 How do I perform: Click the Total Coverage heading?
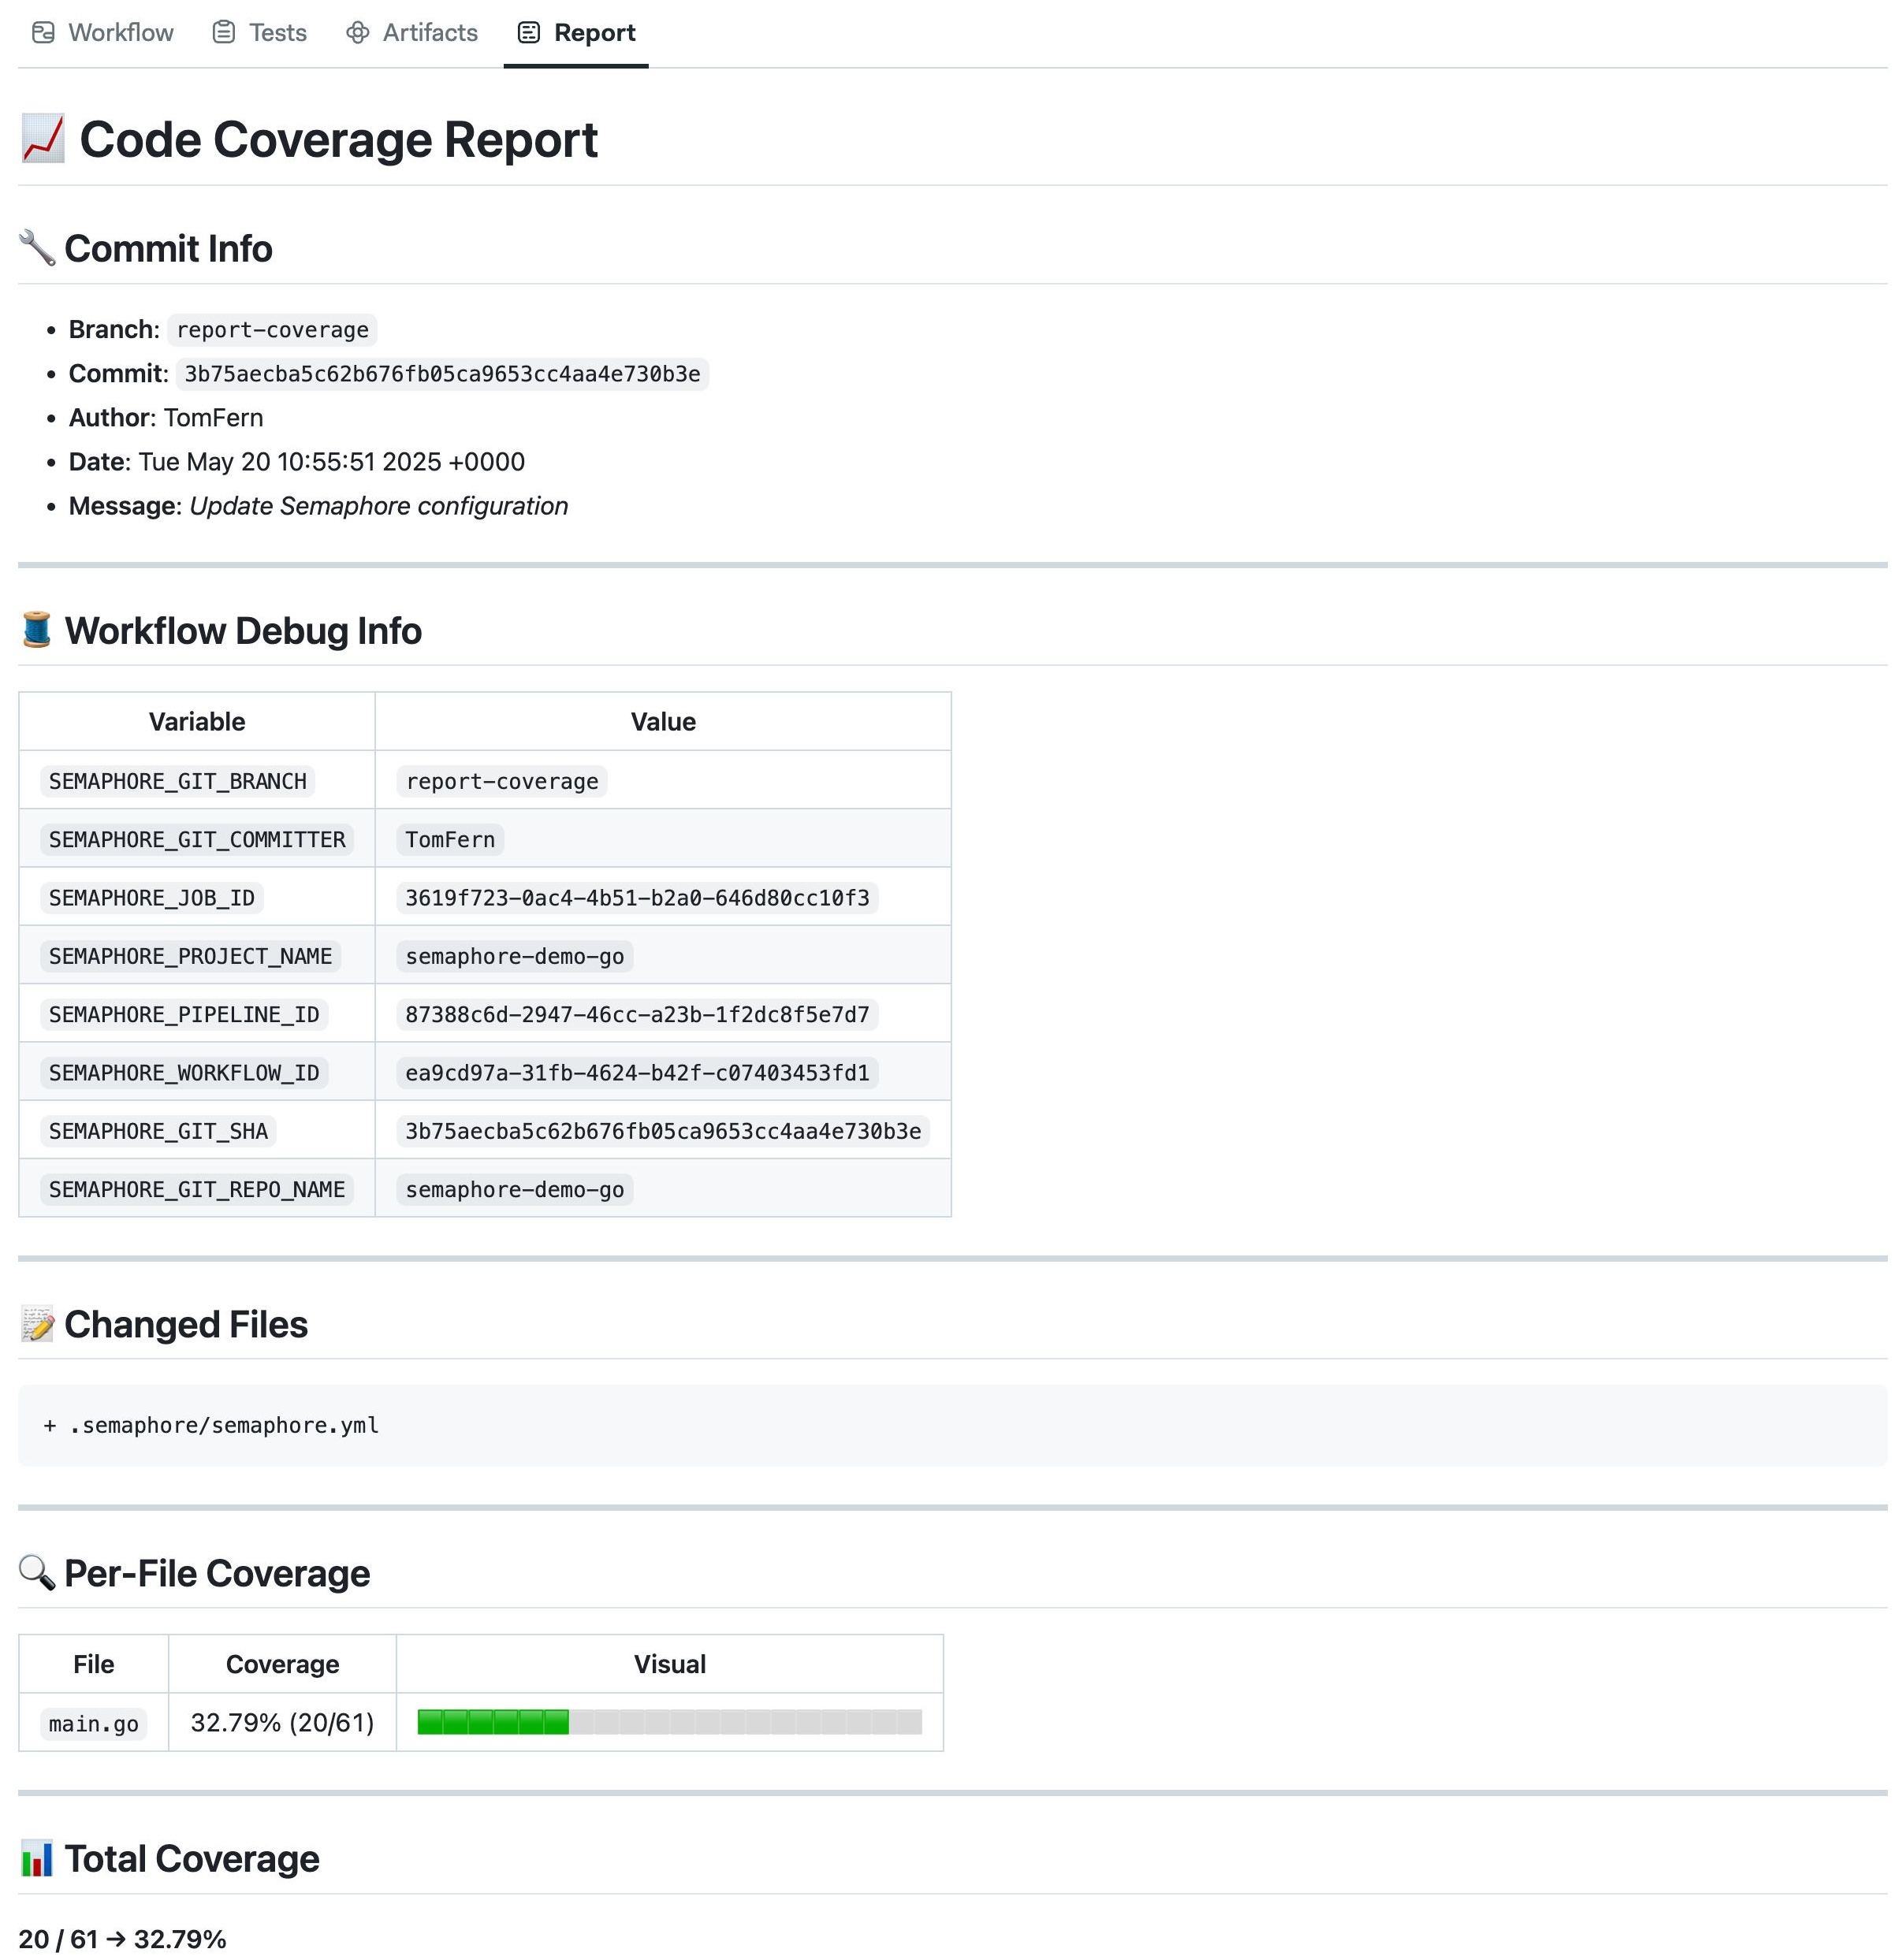click(192, 1858)
